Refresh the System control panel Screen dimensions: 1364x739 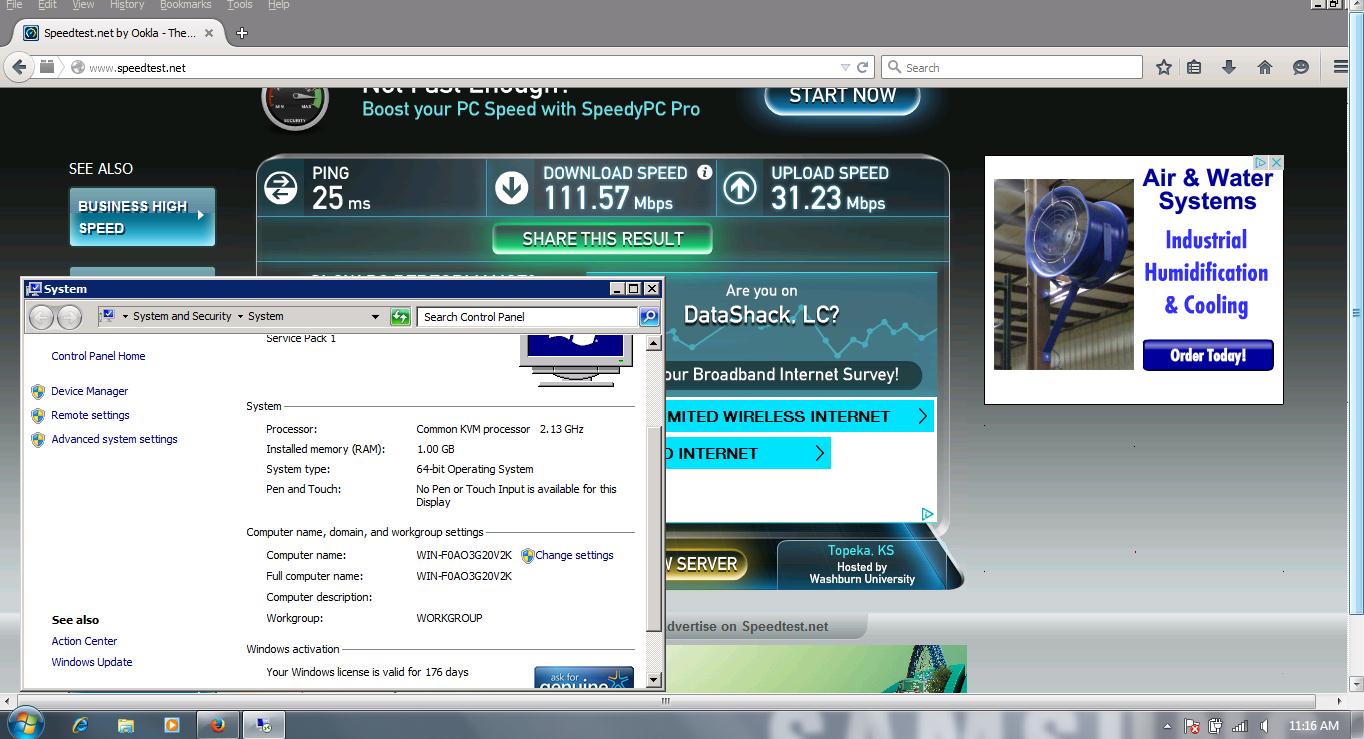pyautogui.click(x=400, y=317)
